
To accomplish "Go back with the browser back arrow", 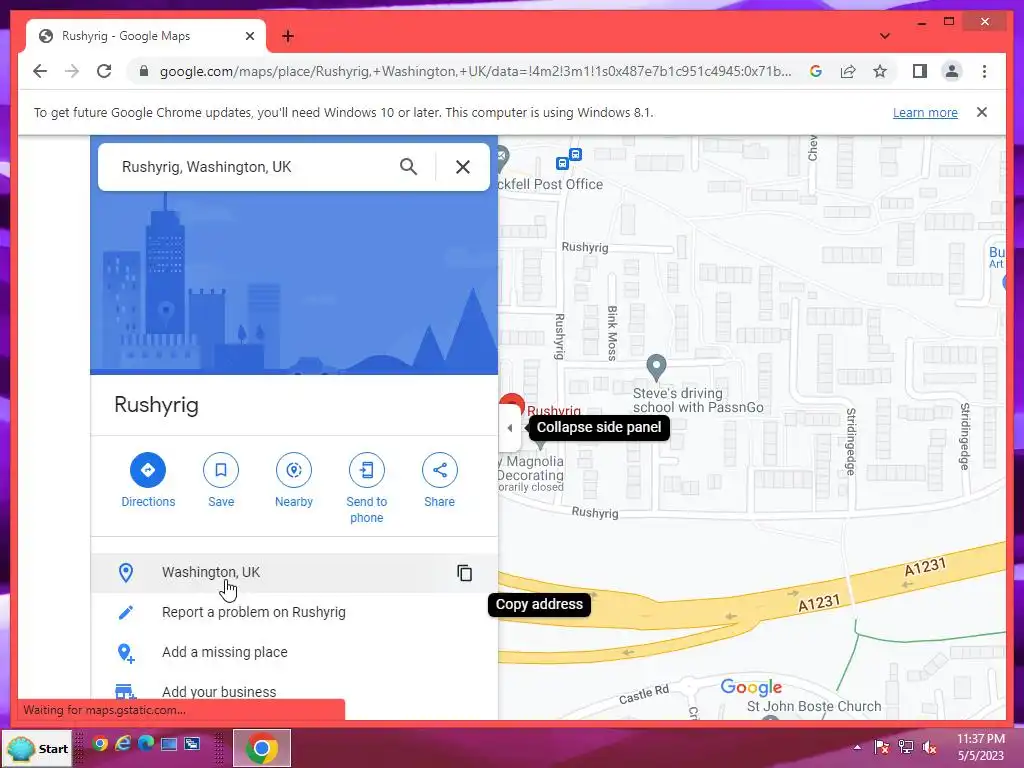I will coord(40,71).
